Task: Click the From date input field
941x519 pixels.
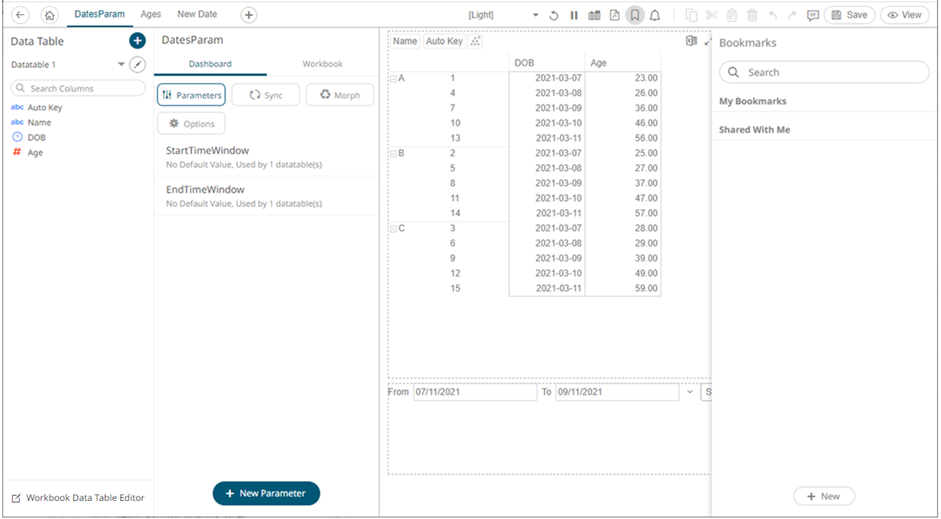Action: click(x=474, y=392)
